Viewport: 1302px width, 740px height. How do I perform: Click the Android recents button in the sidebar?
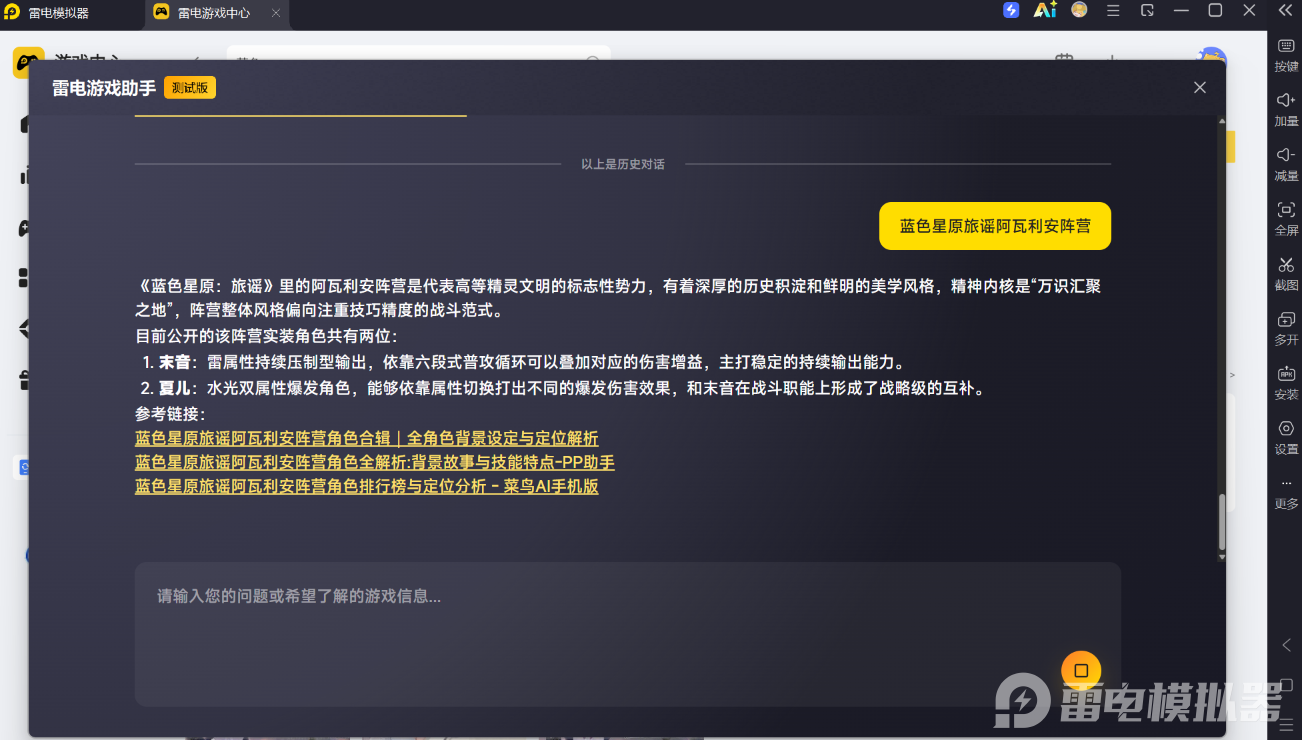1287,724
